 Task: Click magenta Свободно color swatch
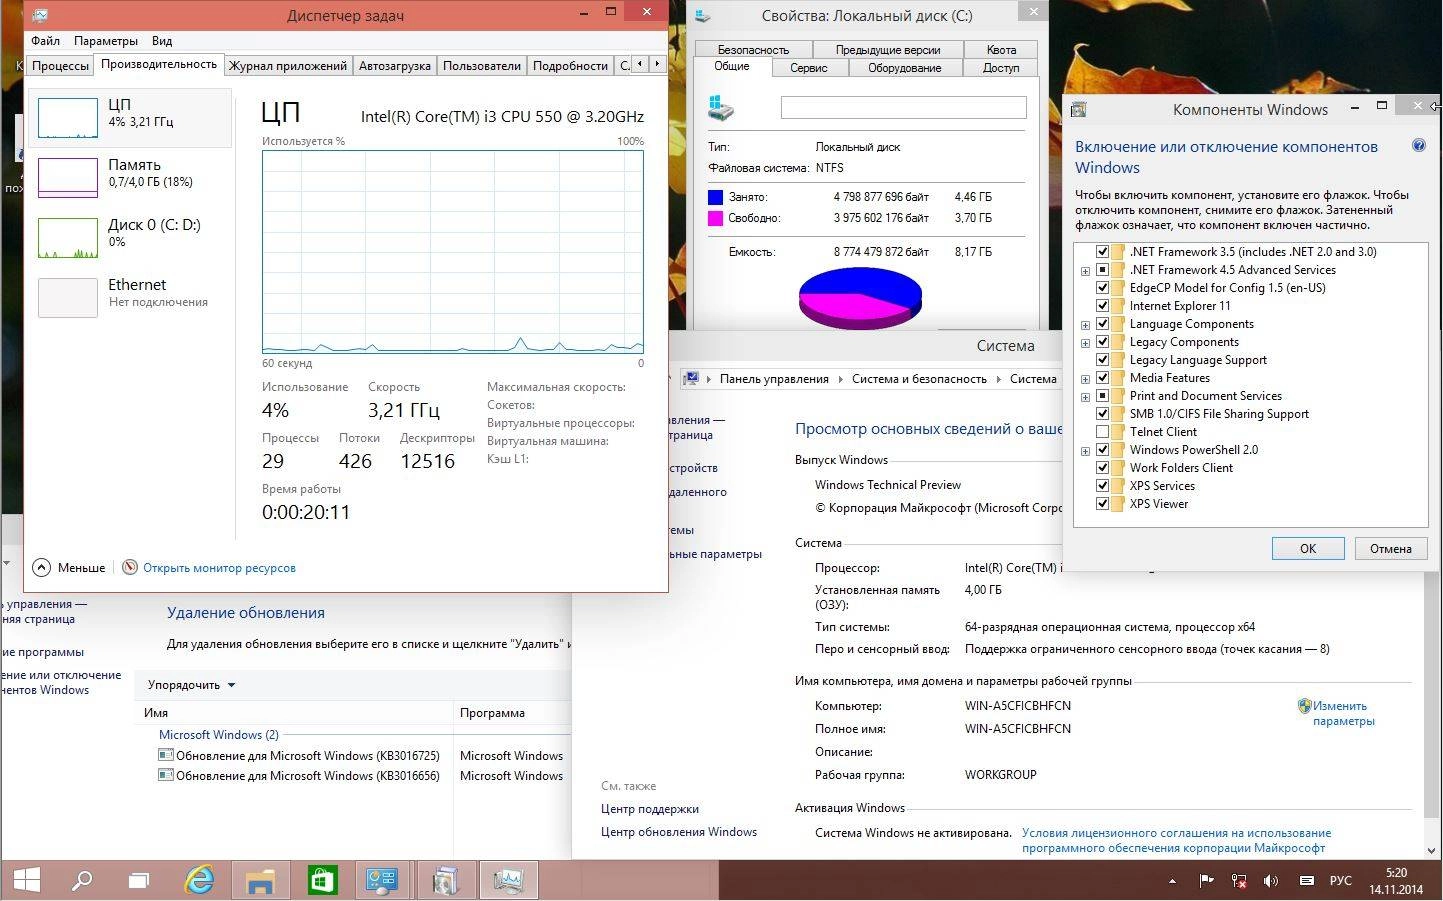point(715,218)
